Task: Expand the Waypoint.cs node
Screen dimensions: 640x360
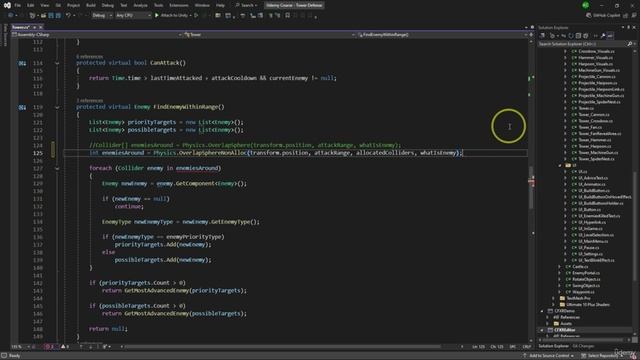Action: 560,292
